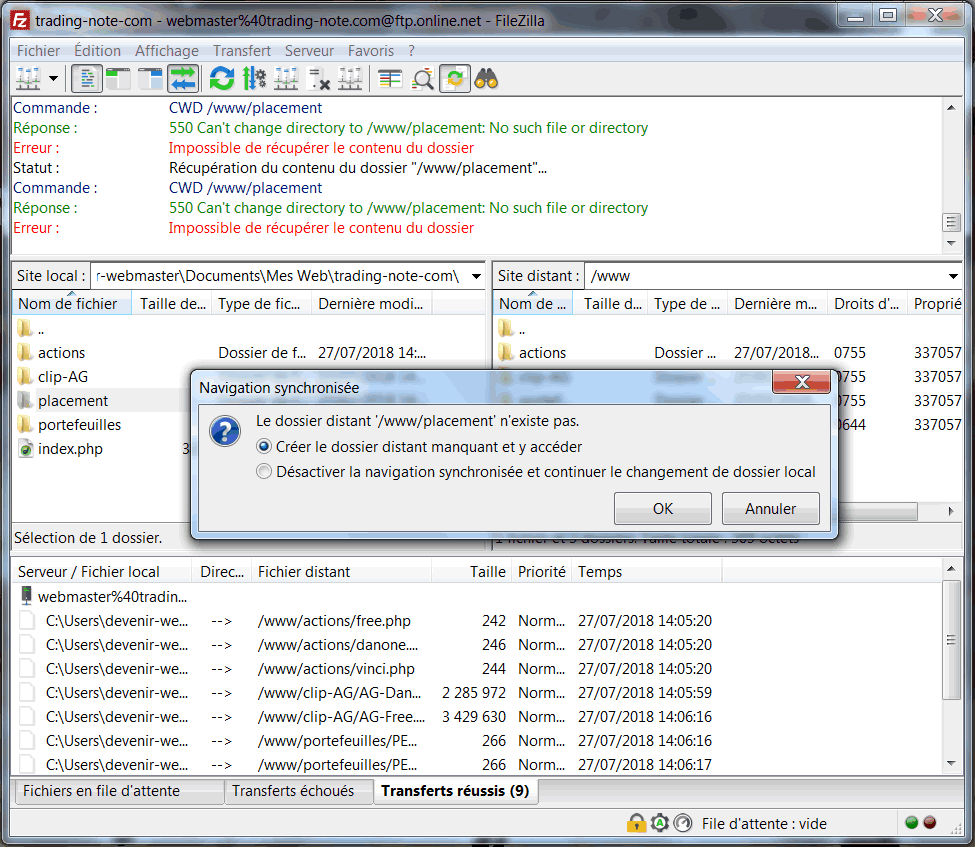This screenshot has height=847, width=975.
Task: Open the Affichage menu
Action: click(x=167, y=51)
